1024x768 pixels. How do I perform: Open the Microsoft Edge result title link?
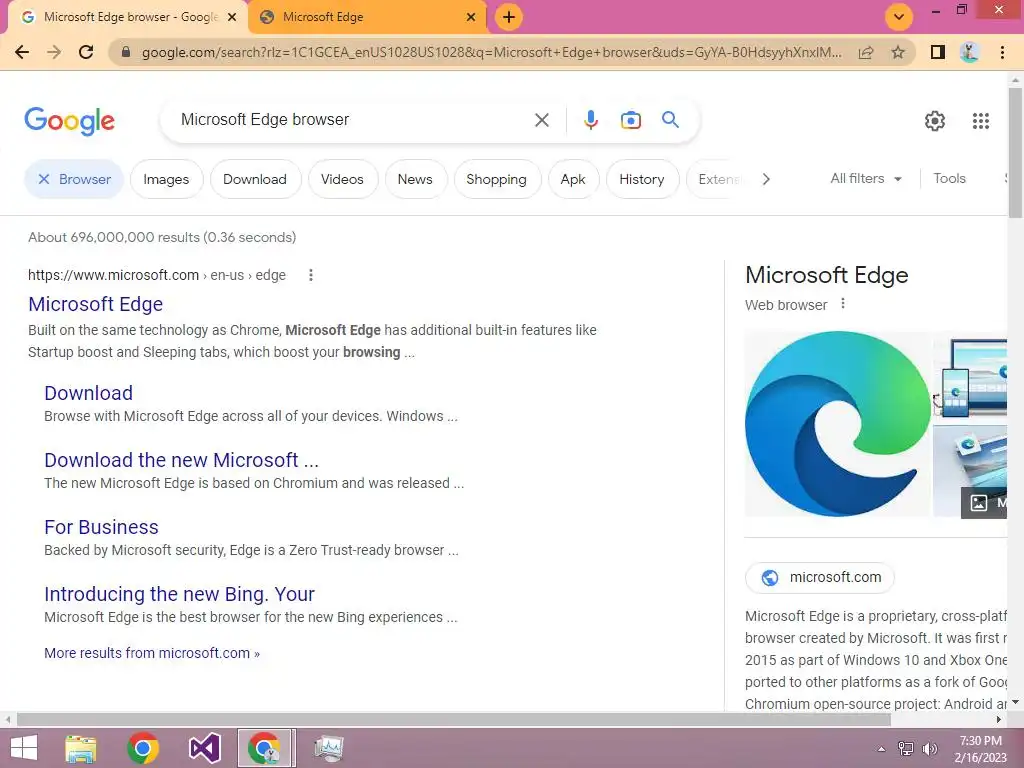coord(95,304)
